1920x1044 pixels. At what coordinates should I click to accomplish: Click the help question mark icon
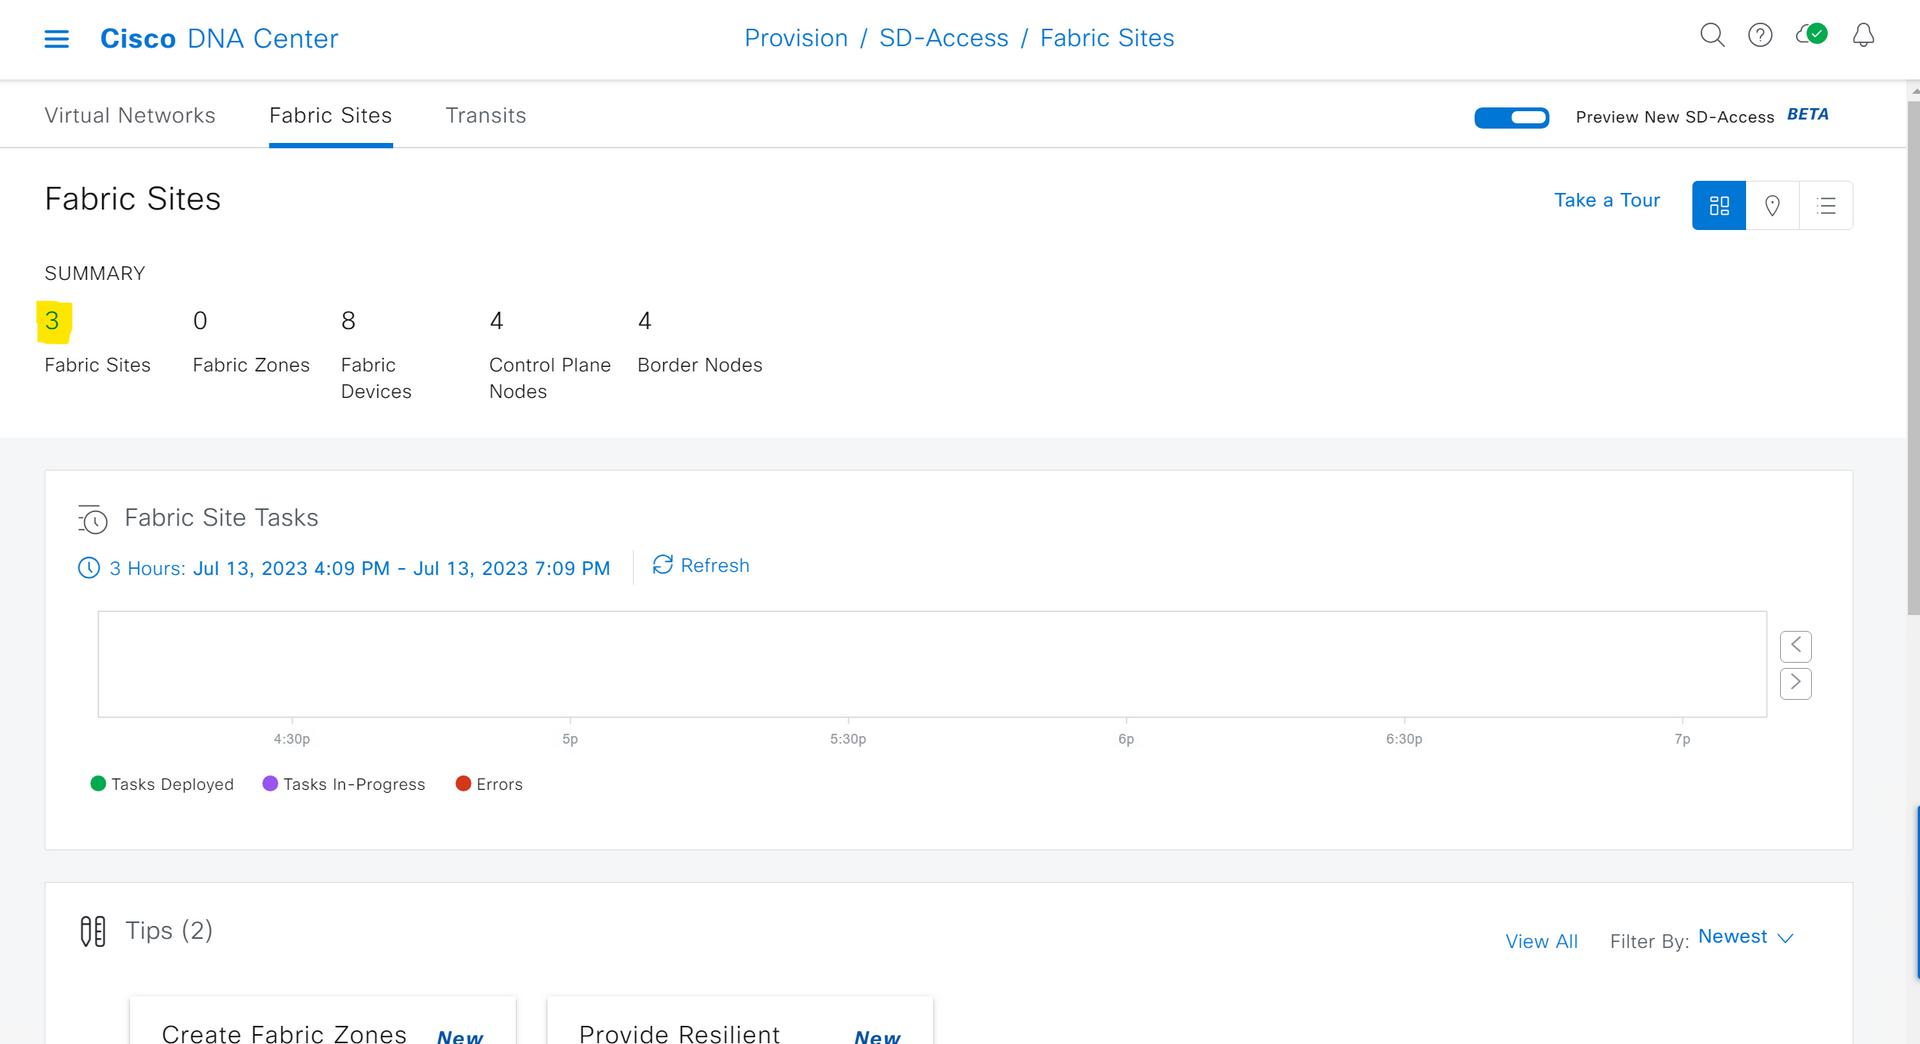(1761, 34)
